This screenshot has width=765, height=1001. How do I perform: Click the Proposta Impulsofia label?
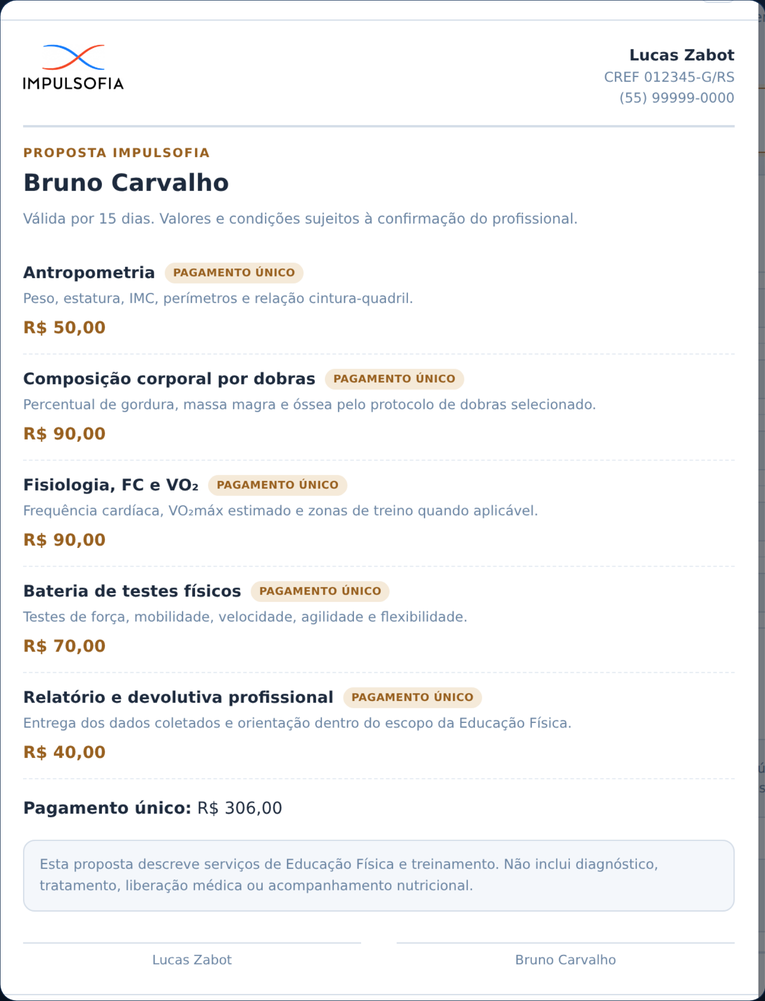coord(116,153)
